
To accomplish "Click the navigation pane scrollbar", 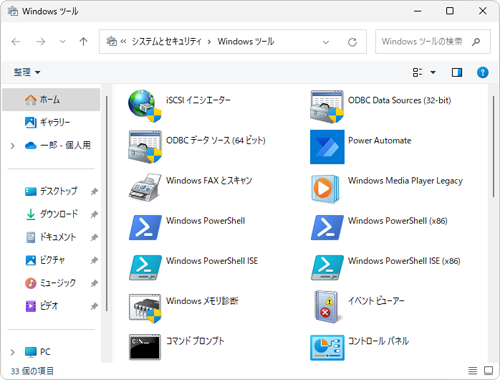I will (107, 203).
